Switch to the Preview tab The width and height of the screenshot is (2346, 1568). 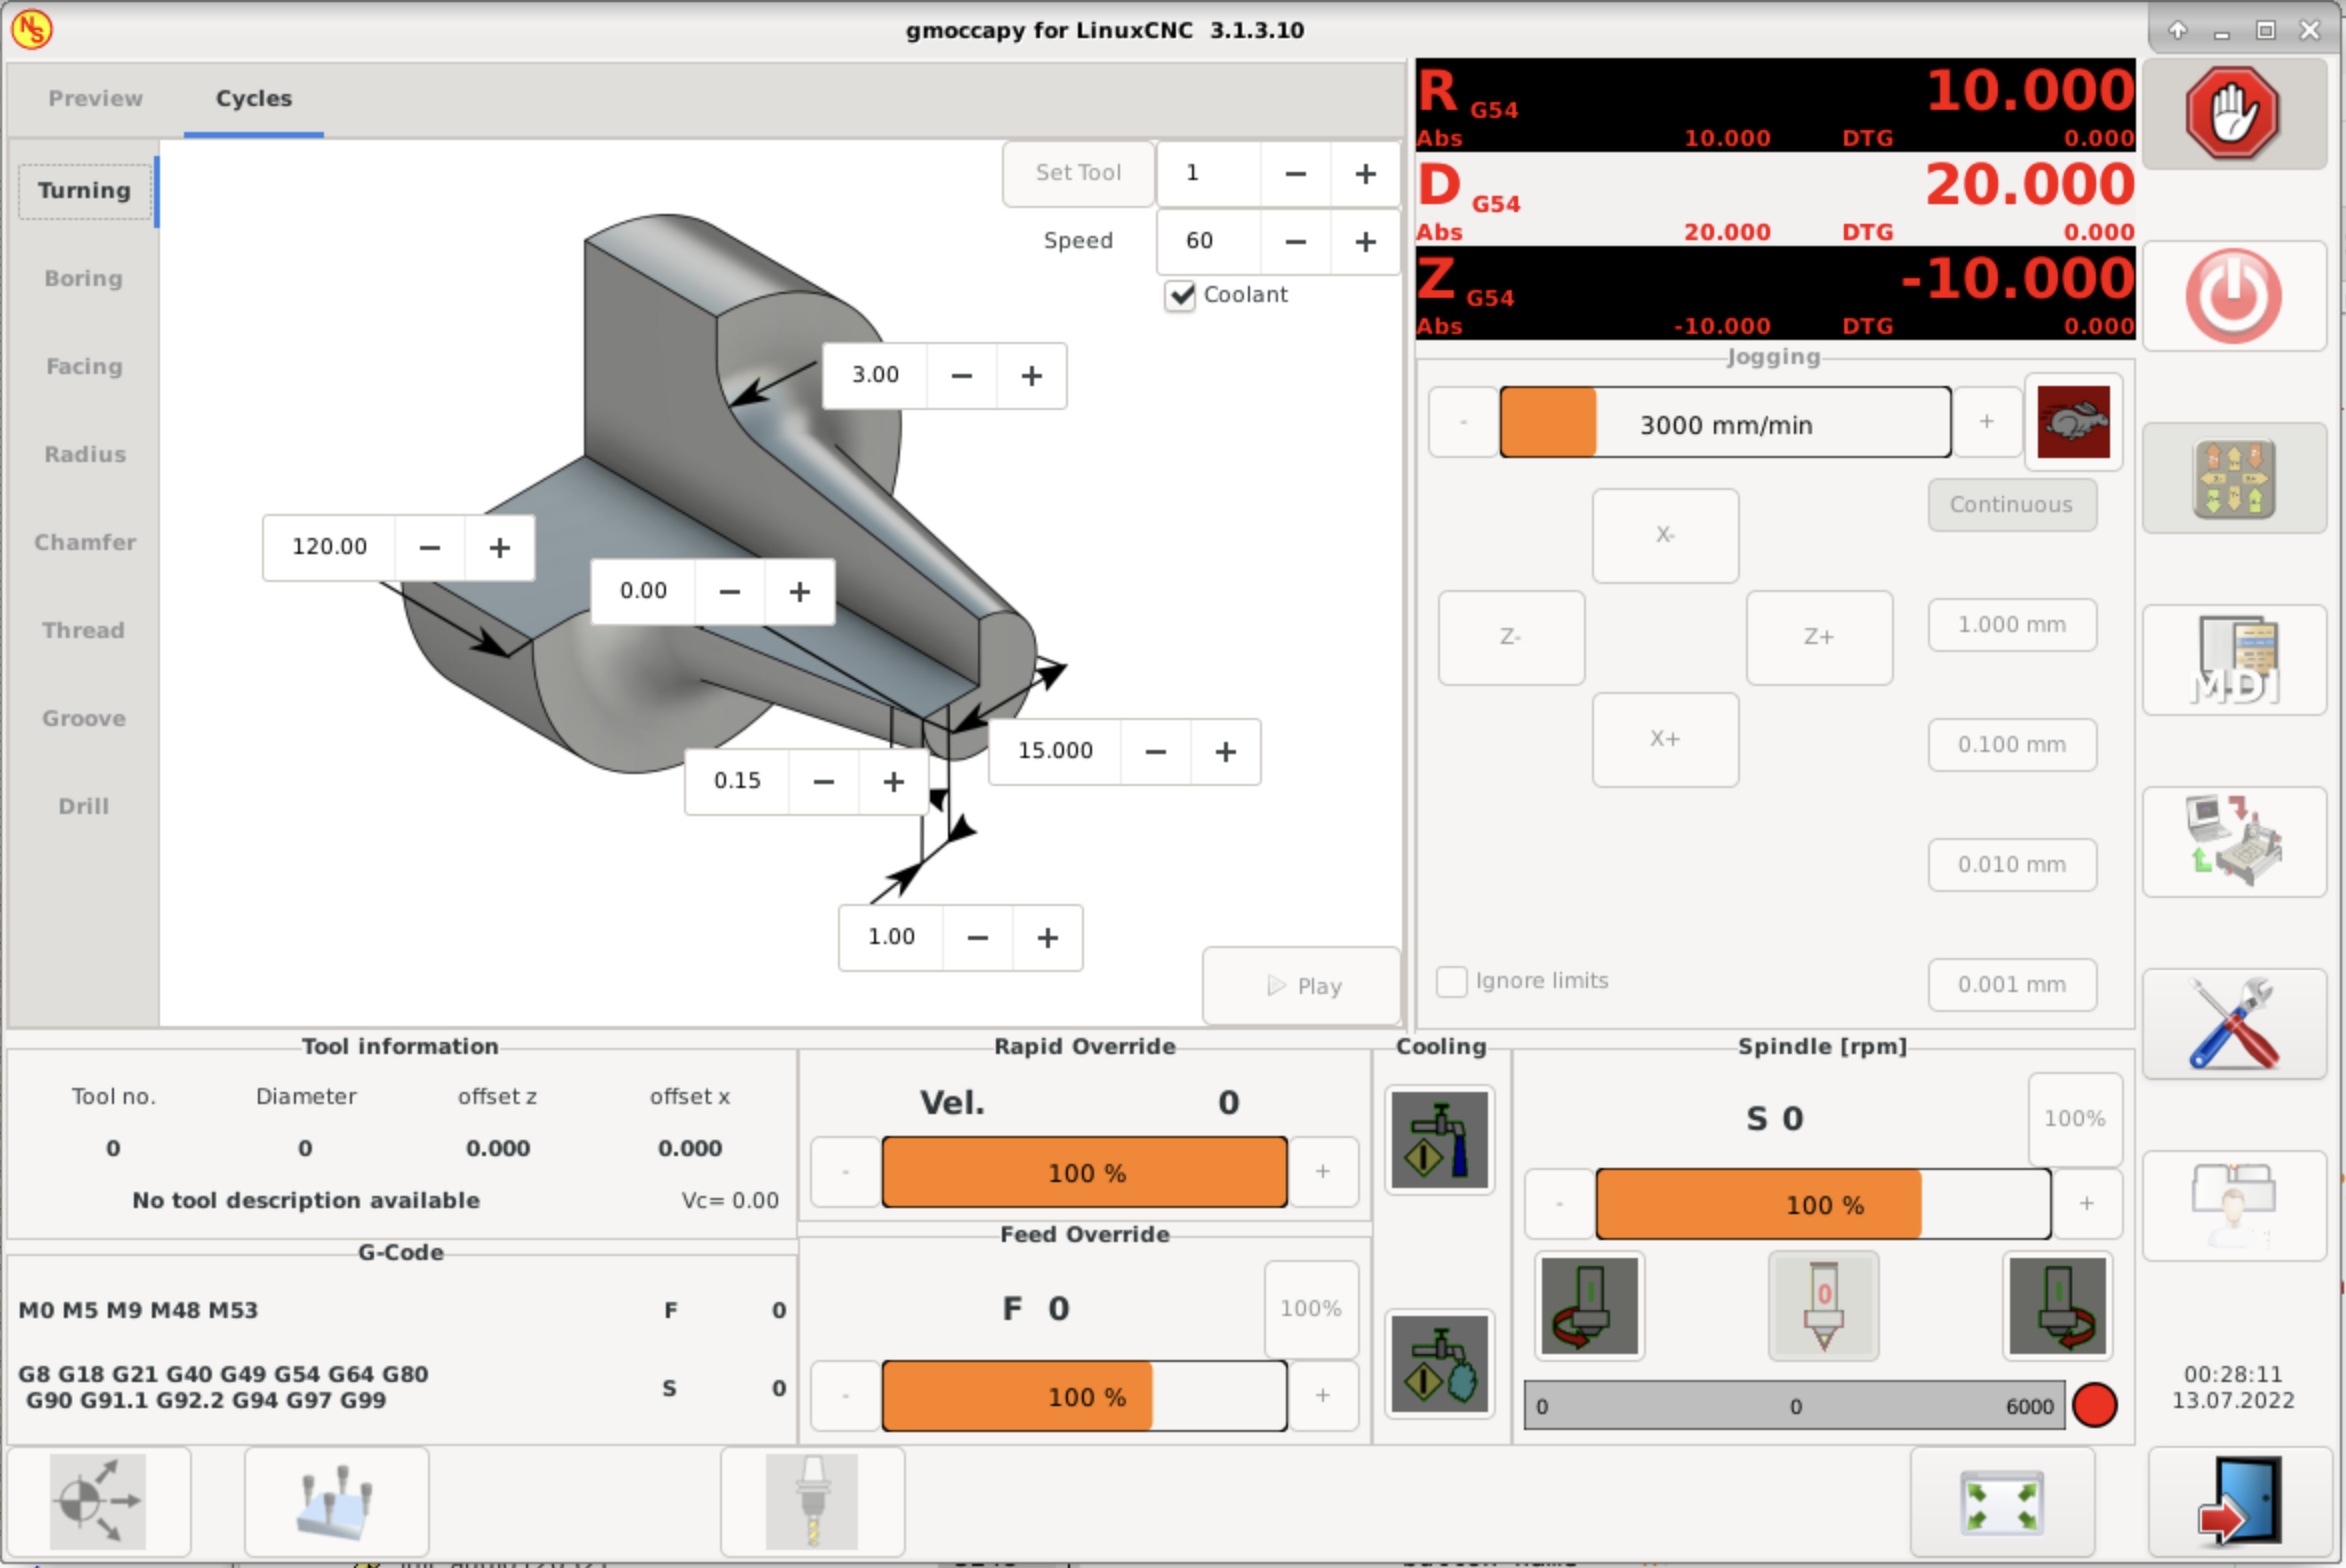click(x=95, y=99)
